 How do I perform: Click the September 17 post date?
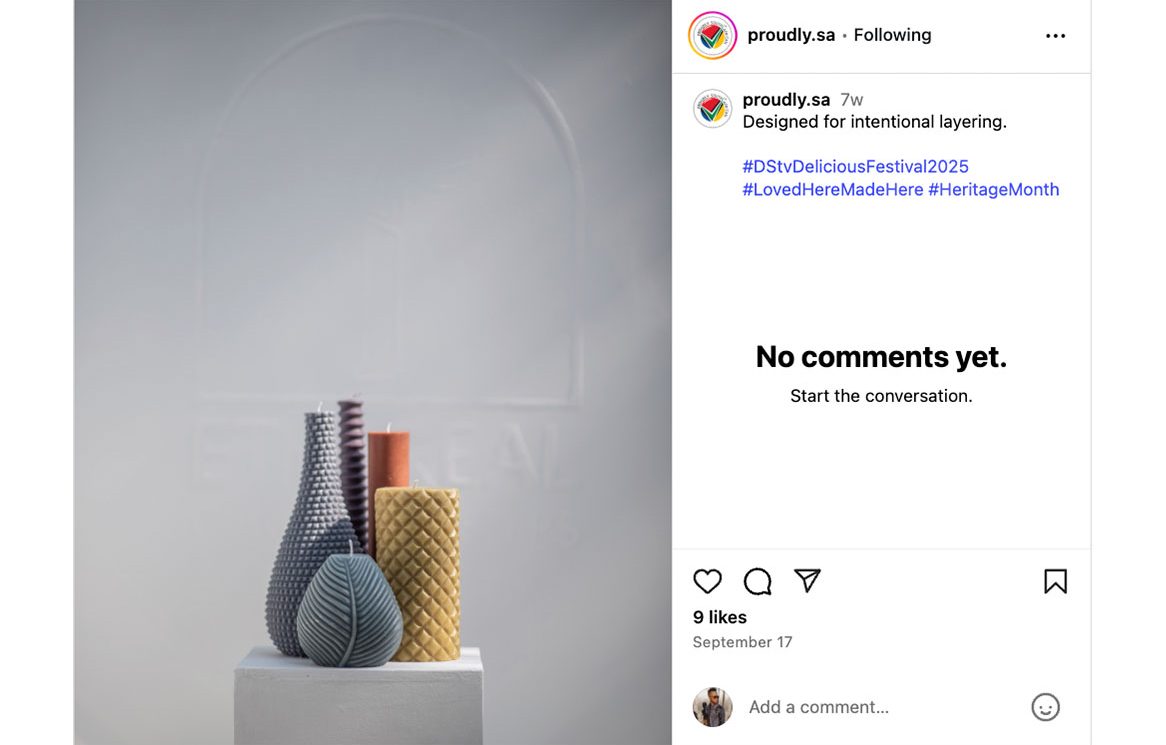742,642
